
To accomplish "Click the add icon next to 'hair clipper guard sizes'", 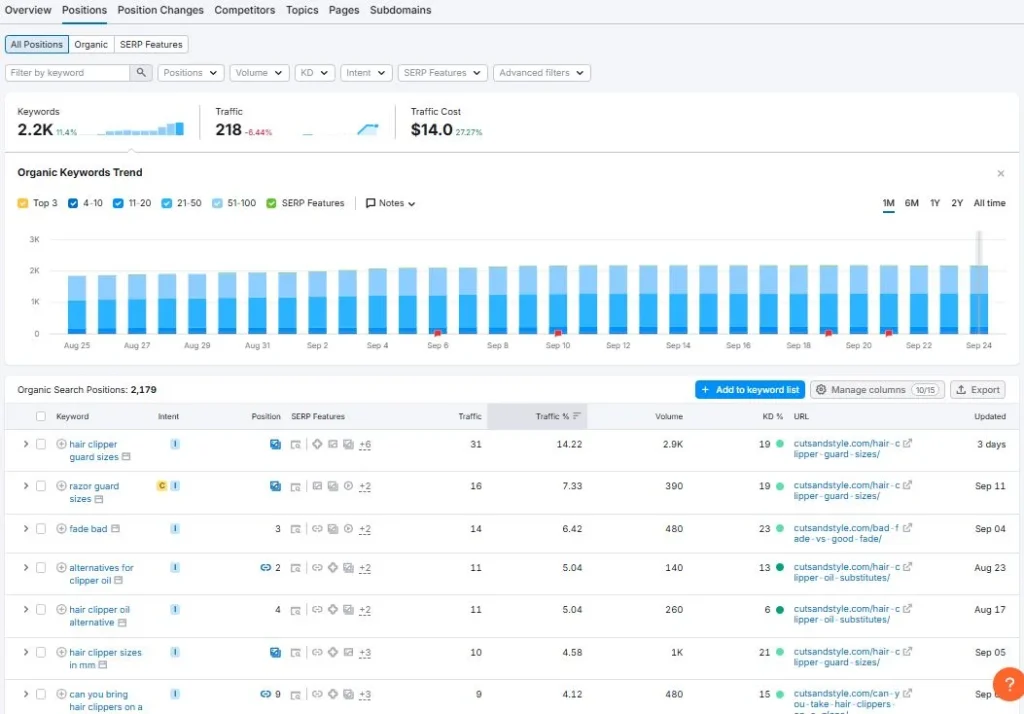I will [61, 444].
